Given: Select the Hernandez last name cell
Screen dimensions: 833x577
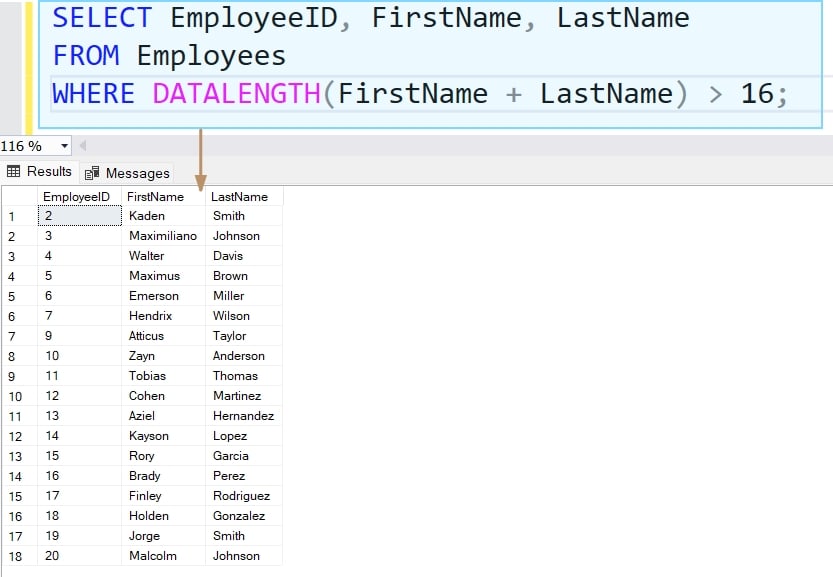Looking at the screenshot, I should click(244, 415).
